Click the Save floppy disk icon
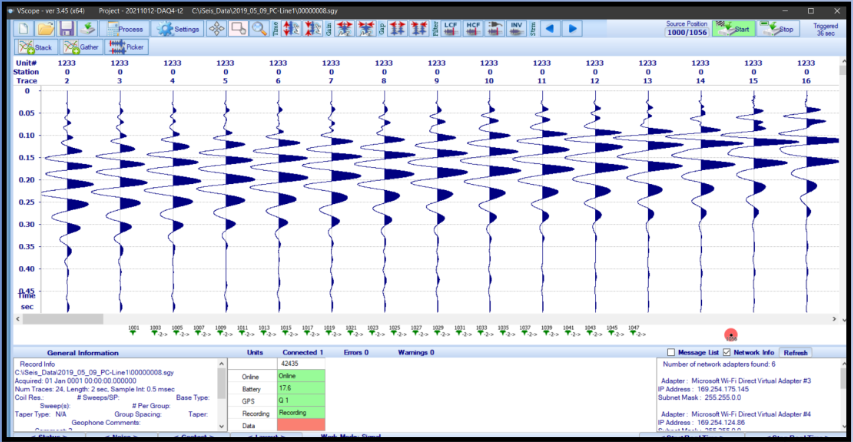The width and height of the screenshot is (853, 442). pos(67,29)
